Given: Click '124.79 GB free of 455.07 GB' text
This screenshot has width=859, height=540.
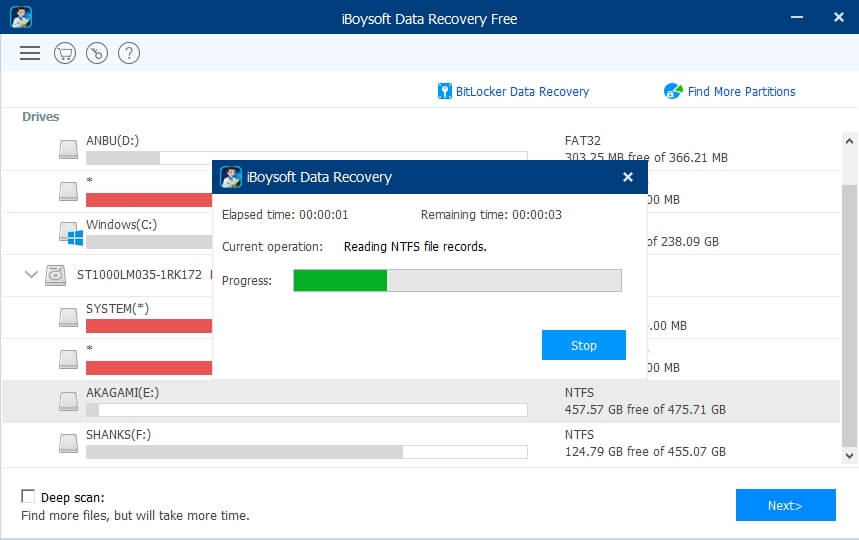Looking at the screenshot, I should tap(645, 452).
